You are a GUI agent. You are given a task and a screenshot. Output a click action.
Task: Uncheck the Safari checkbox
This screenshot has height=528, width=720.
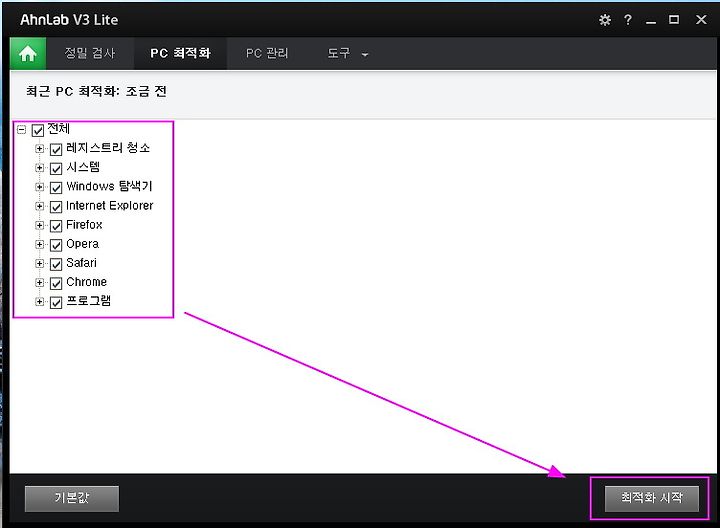56,264
